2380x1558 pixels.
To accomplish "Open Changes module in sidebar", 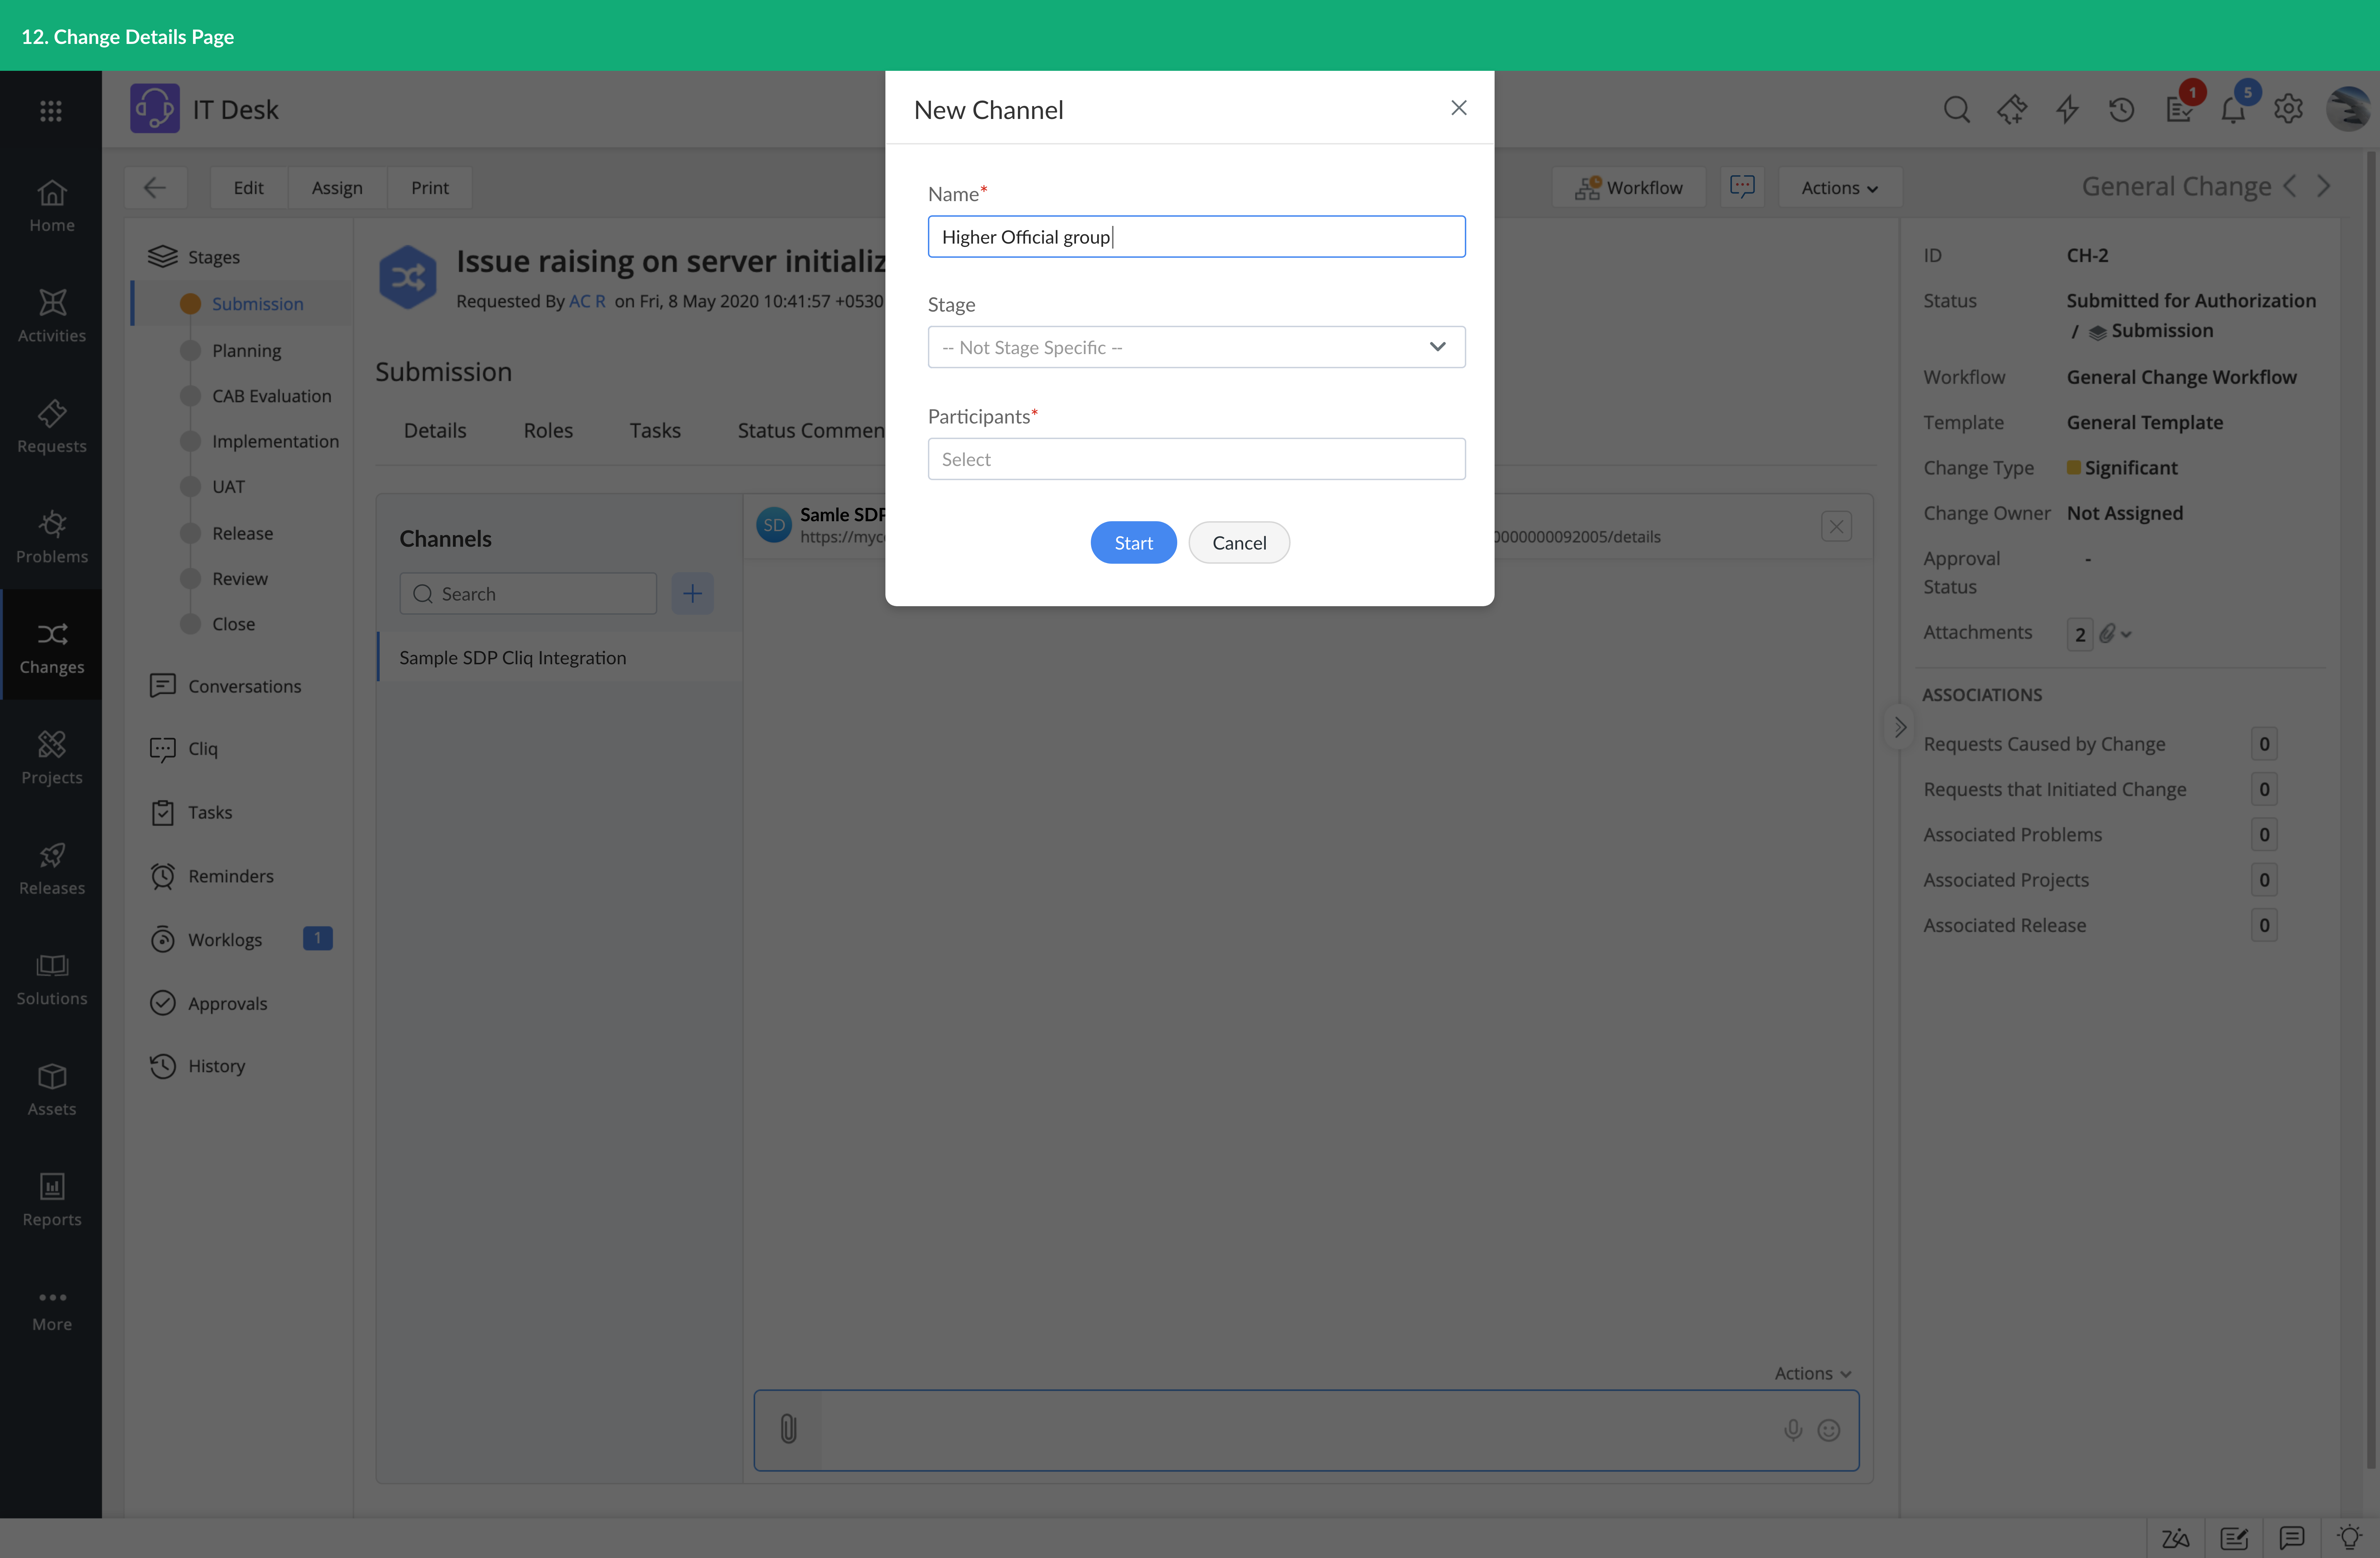I will click(x=51, y=646).
